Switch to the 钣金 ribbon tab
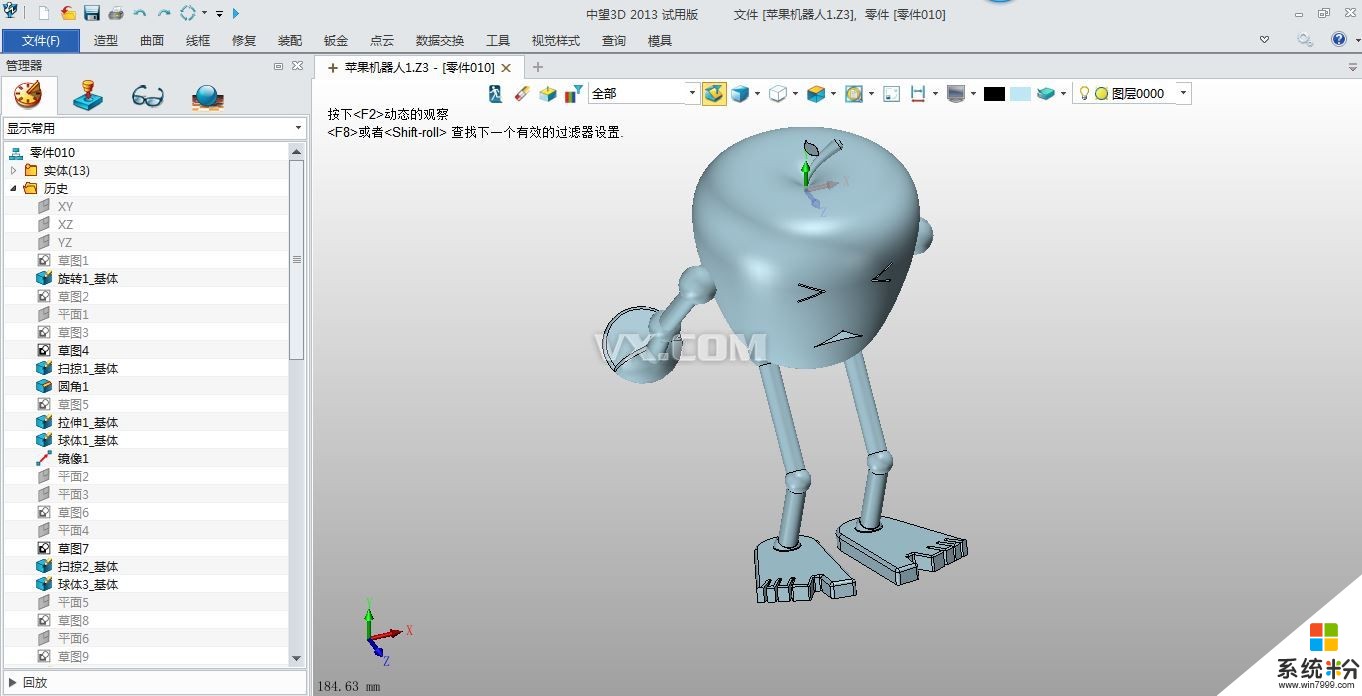 pos(336,41)
